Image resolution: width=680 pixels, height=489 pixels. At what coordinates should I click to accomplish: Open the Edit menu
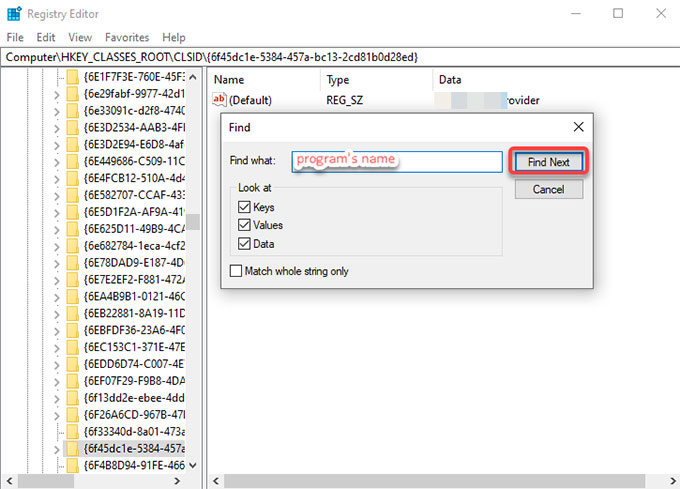(x=46, y=37)
